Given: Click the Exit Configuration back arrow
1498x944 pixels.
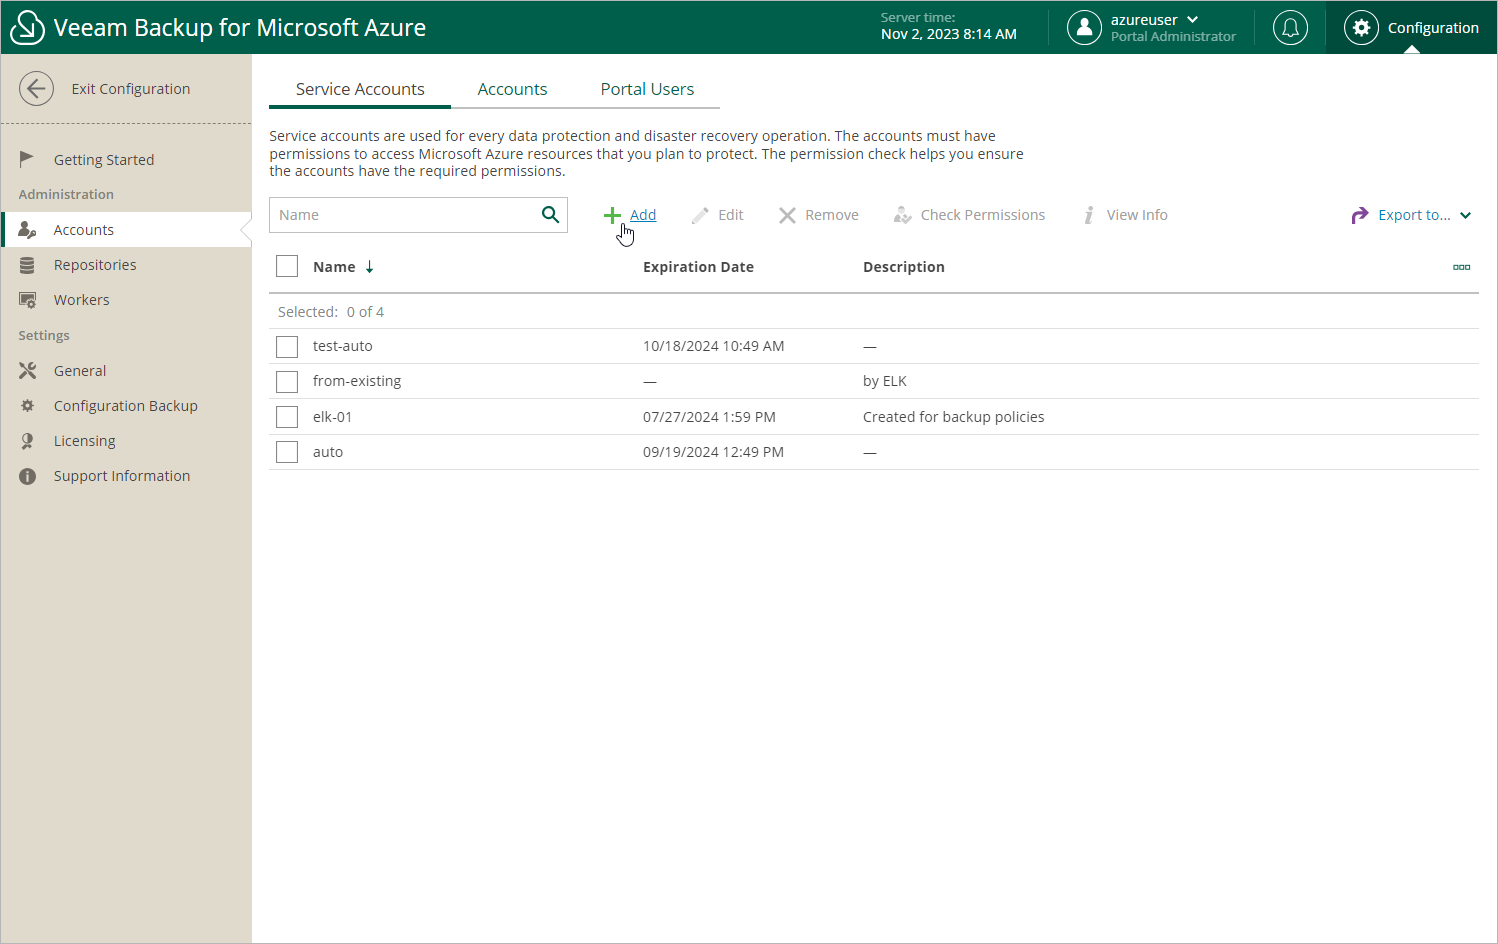Looking at the screenshot, I should pyautogui.click(x=36, y=89).
